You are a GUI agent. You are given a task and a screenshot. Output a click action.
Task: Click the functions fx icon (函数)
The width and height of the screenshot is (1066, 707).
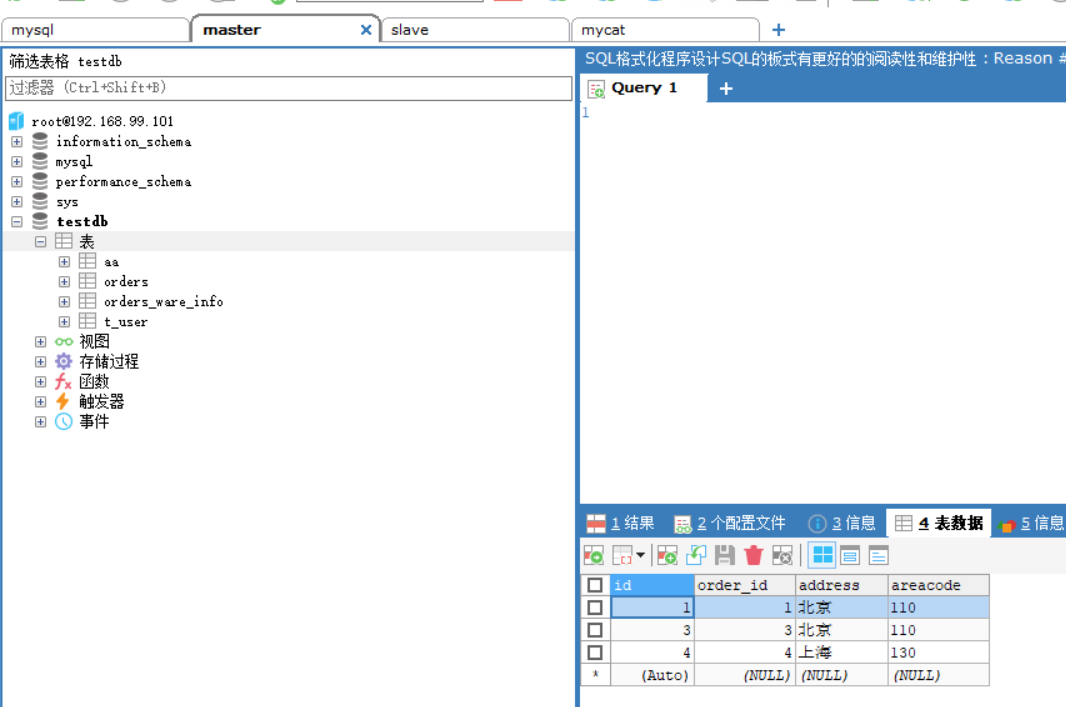(x=63, y=381)
